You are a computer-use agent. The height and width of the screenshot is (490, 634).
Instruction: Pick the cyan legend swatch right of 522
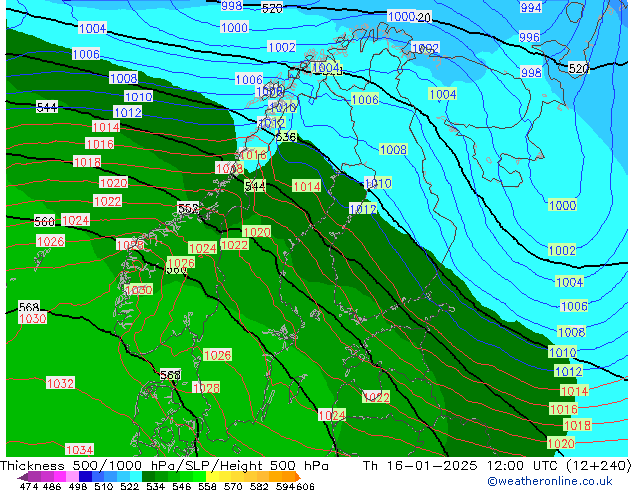coord(136,476)
